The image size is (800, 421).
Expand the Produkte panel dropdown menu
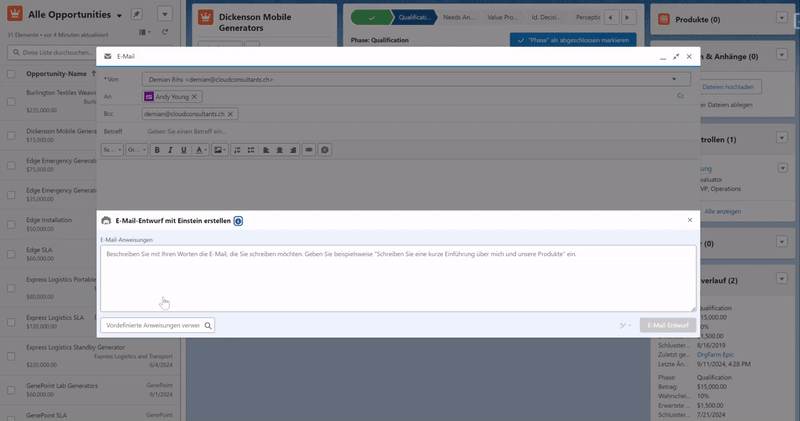pos(781,19)
